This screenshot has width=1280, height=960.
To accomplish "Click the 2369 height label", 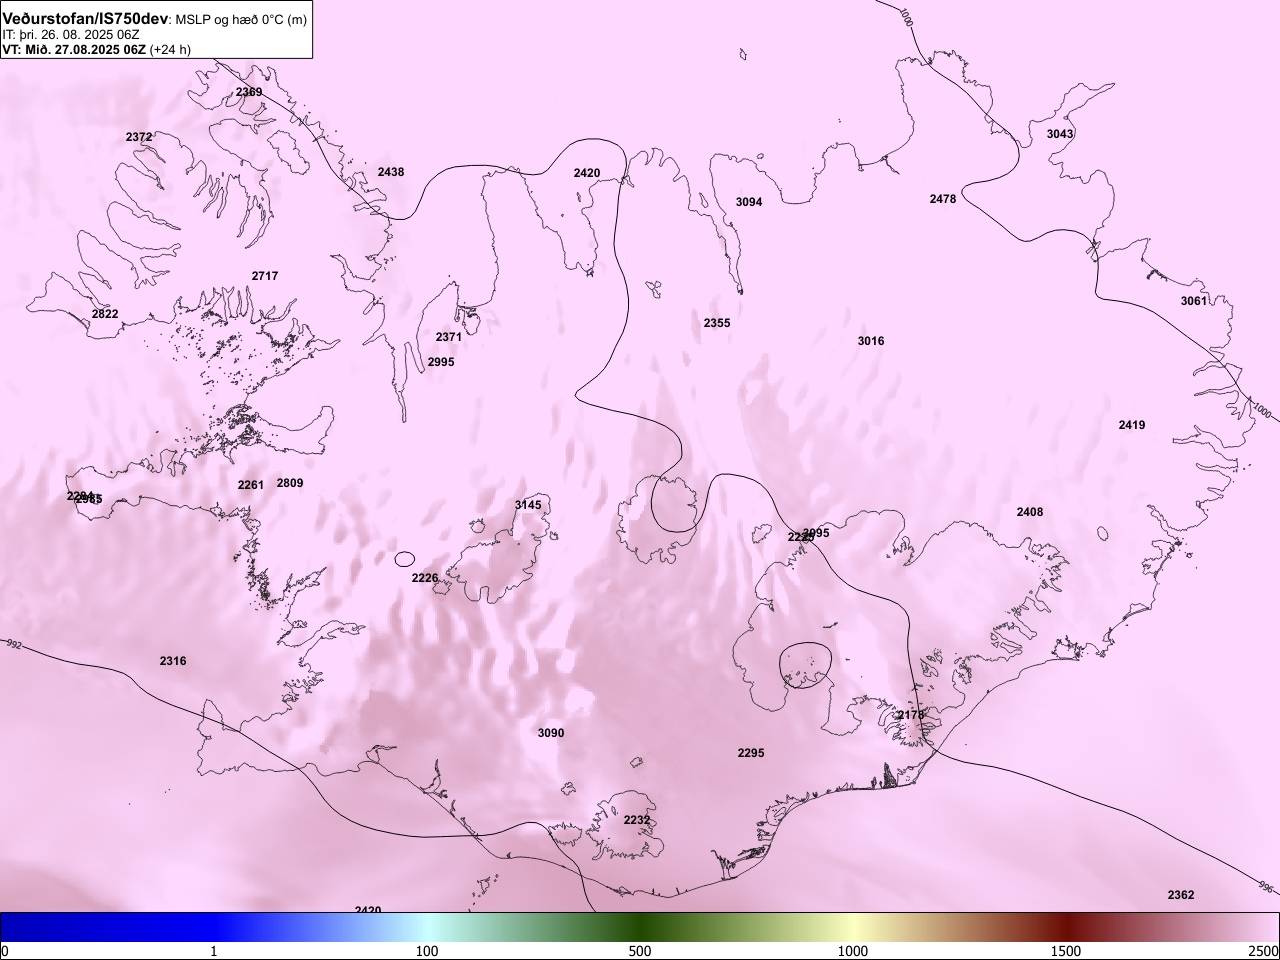I will click(249, 92).
